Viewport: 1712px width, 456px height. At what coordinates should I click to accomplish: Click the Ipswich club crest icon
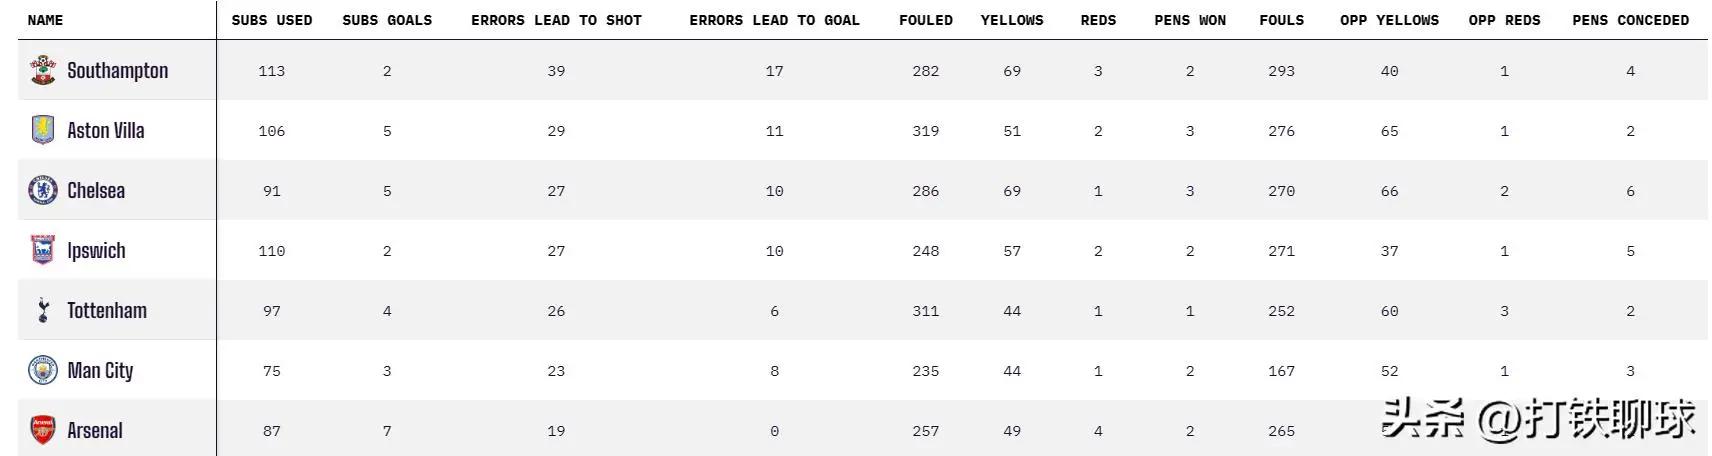point(43,250)
